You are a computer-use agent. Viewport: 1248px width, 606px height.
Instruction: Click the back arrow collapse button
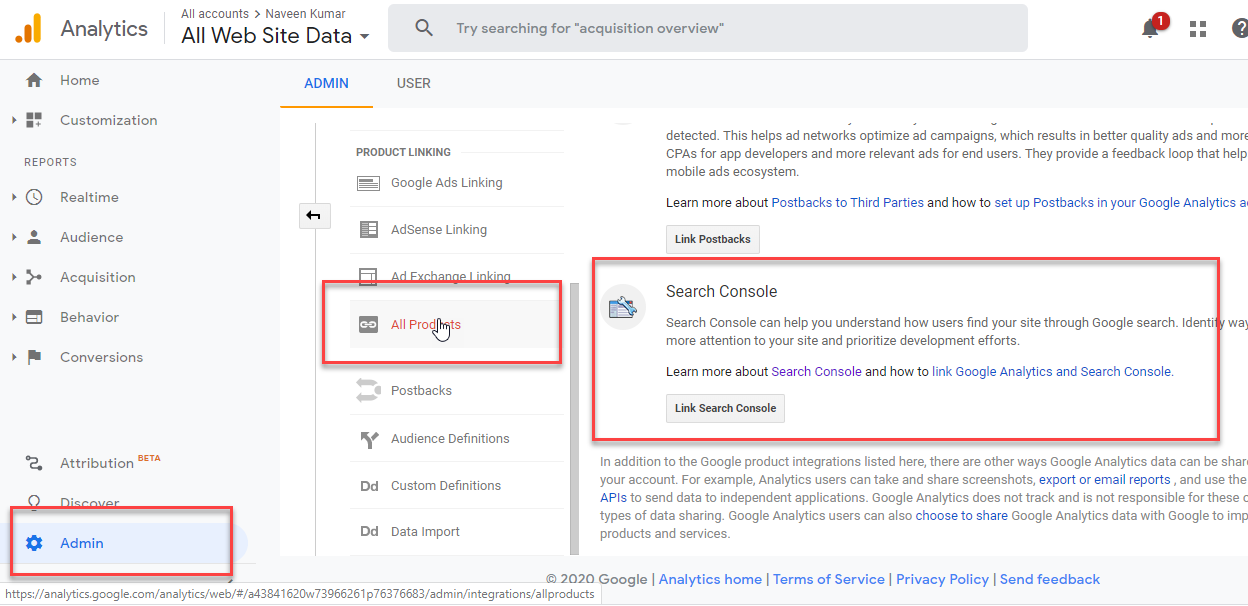tap(314, 215)
